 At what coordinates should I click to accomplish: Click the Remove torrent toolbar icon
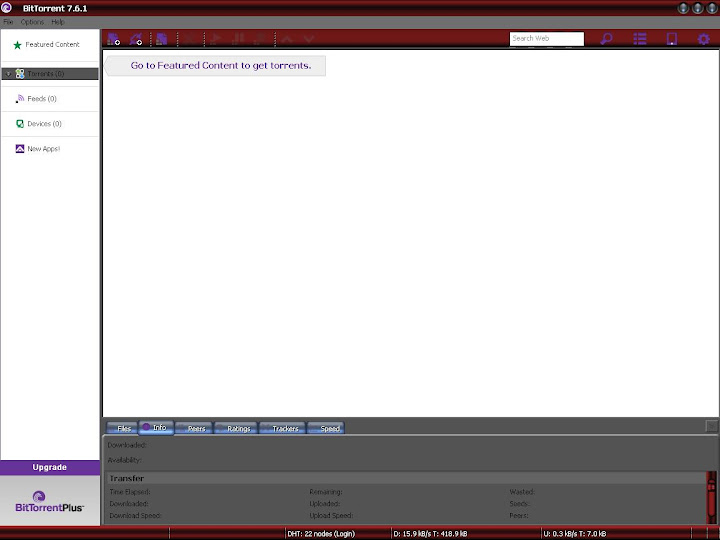coord(189,39)
